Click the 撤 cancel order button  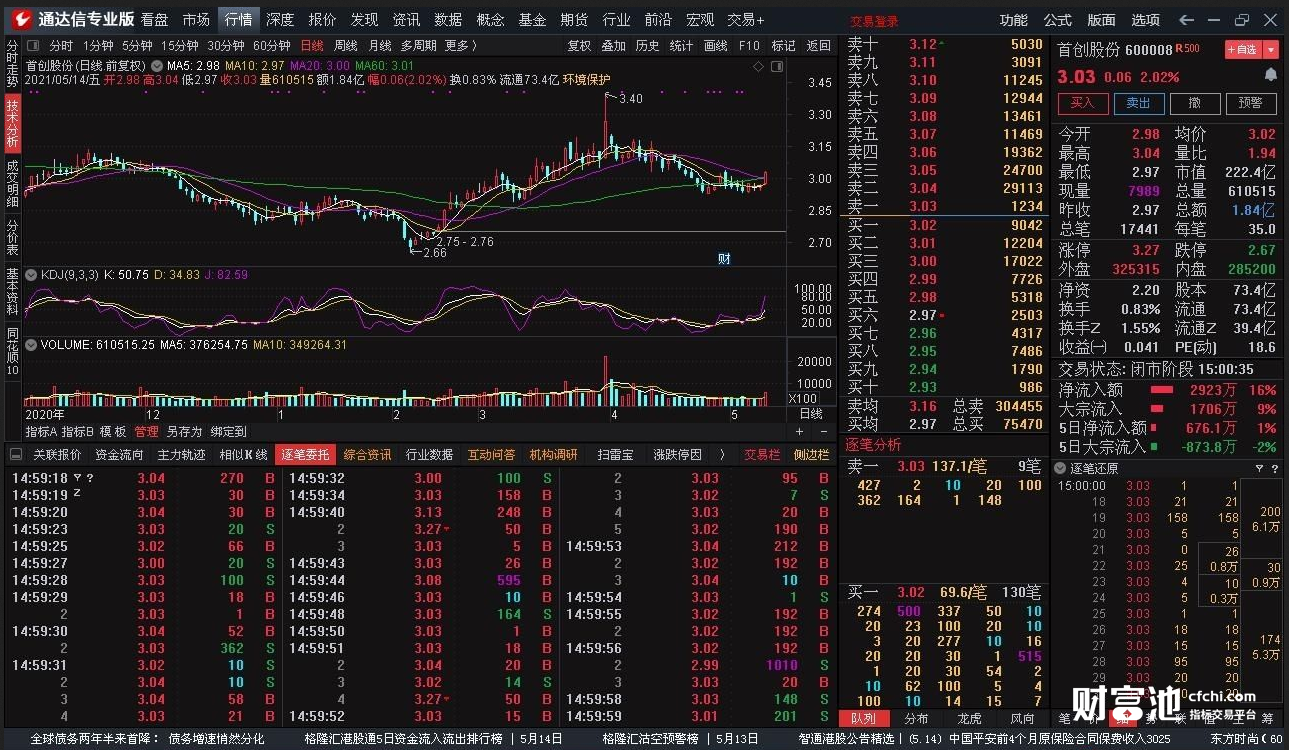pos(1194,103)
